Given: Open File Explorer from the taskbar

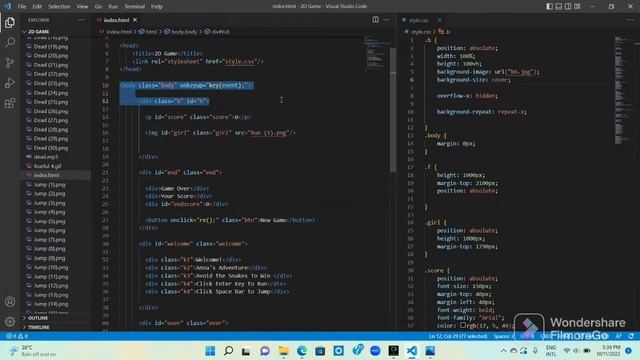Looking at the screenshot, I should pos(283,351).
